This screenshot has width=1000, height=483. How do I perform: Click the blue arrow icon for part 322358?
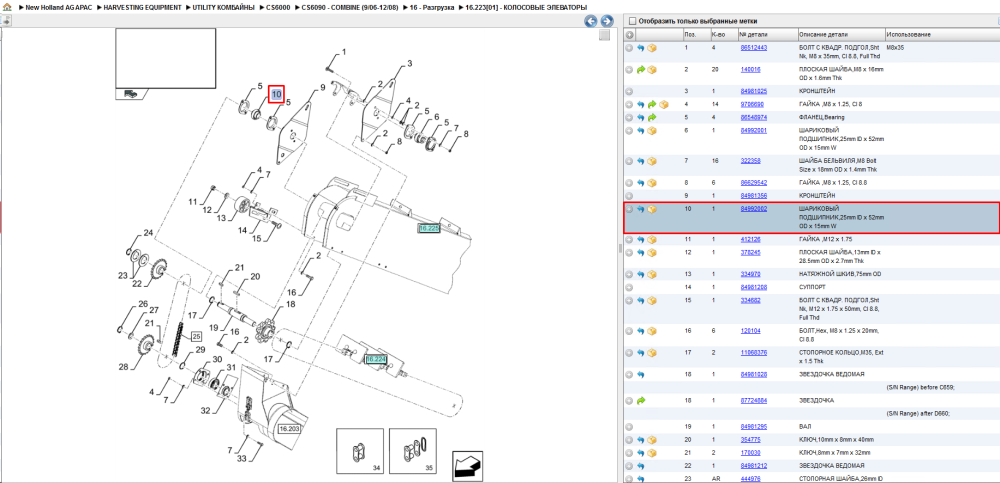click(x=641, y=161)
